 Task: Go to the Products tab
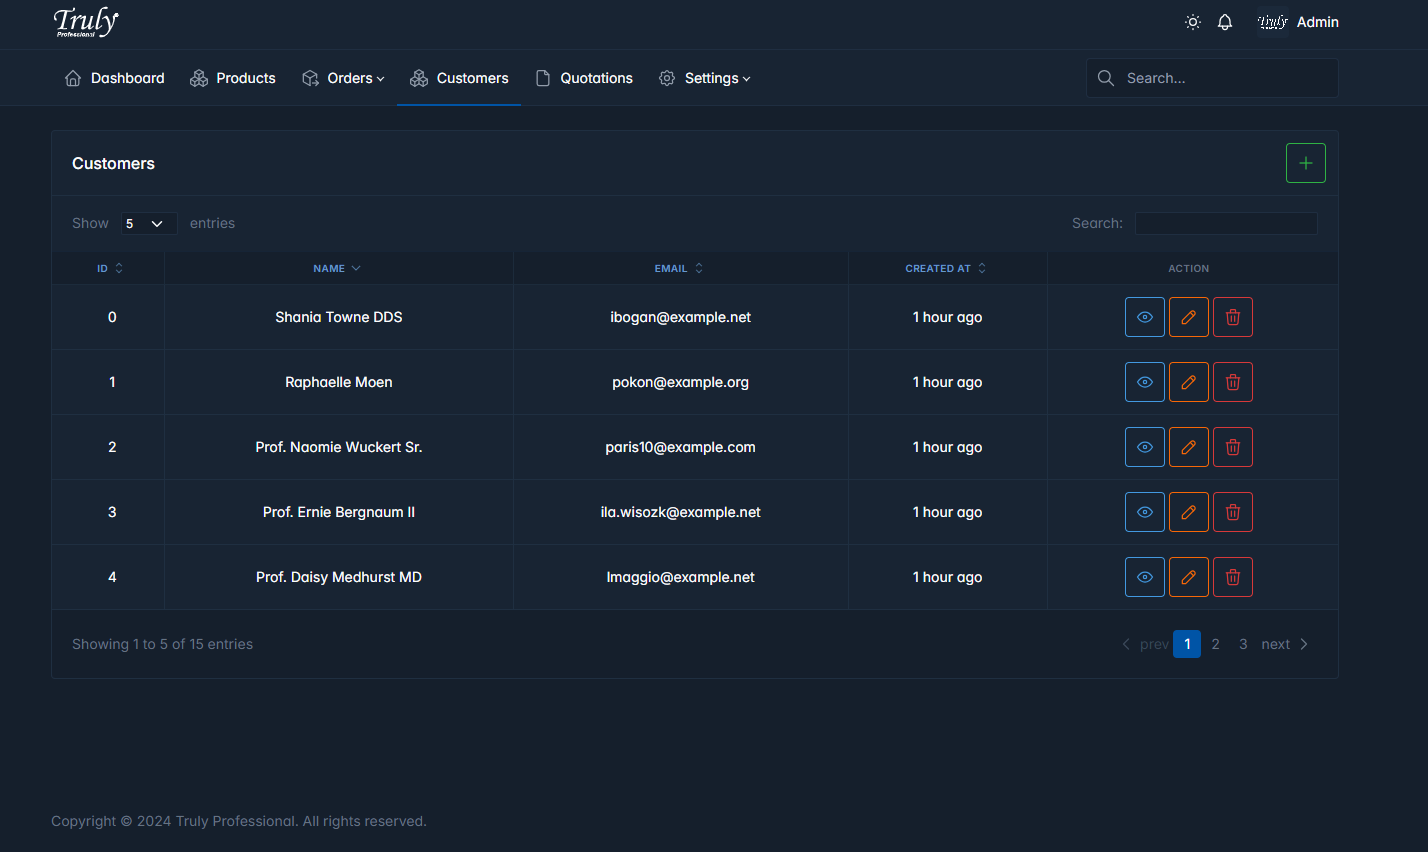click(x=233, y=78)
